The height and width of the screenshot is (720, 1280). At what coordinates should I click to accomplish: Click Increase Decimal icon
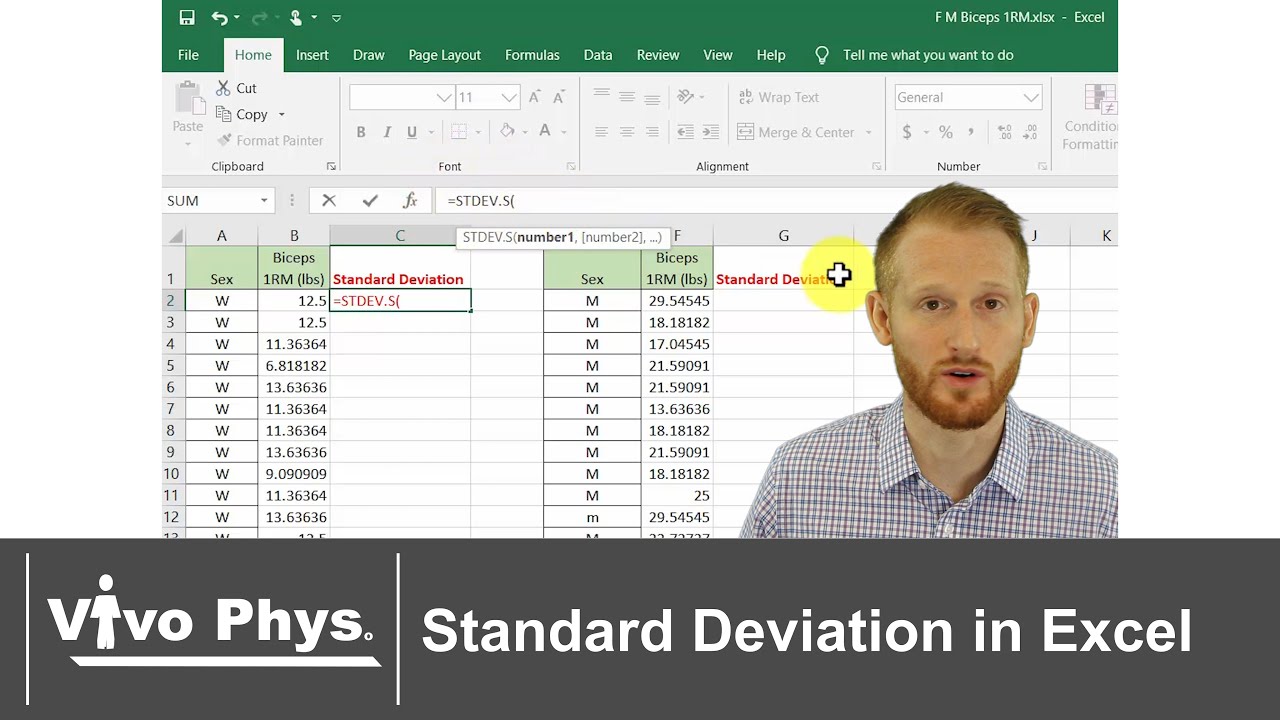[1004, 132]
